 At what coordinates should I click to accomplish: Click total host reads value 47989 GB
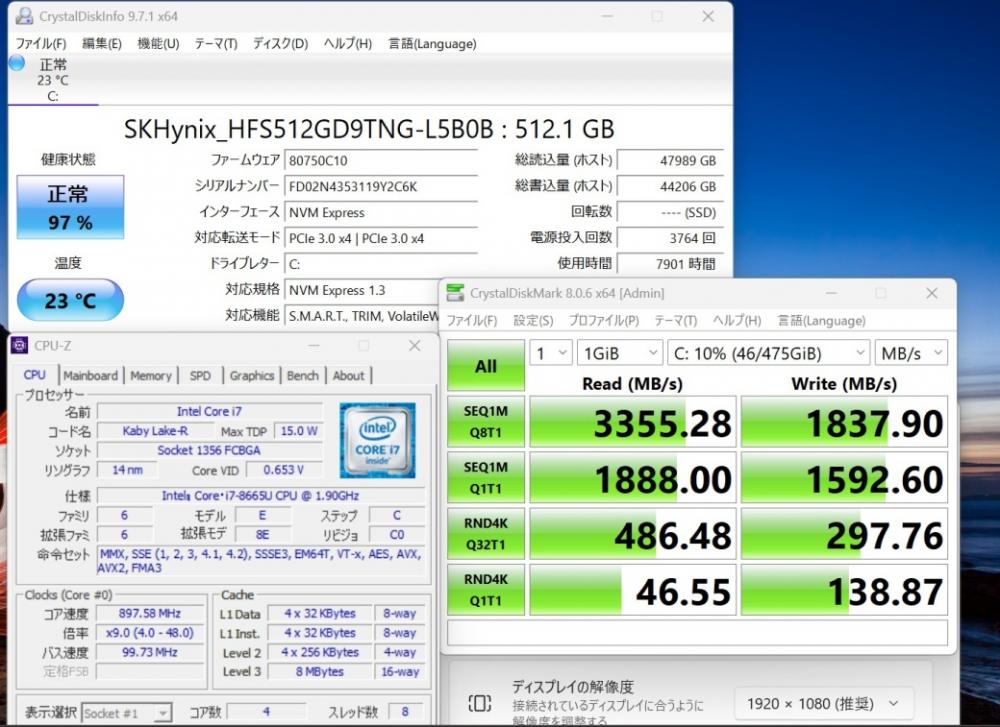point(670,160)
